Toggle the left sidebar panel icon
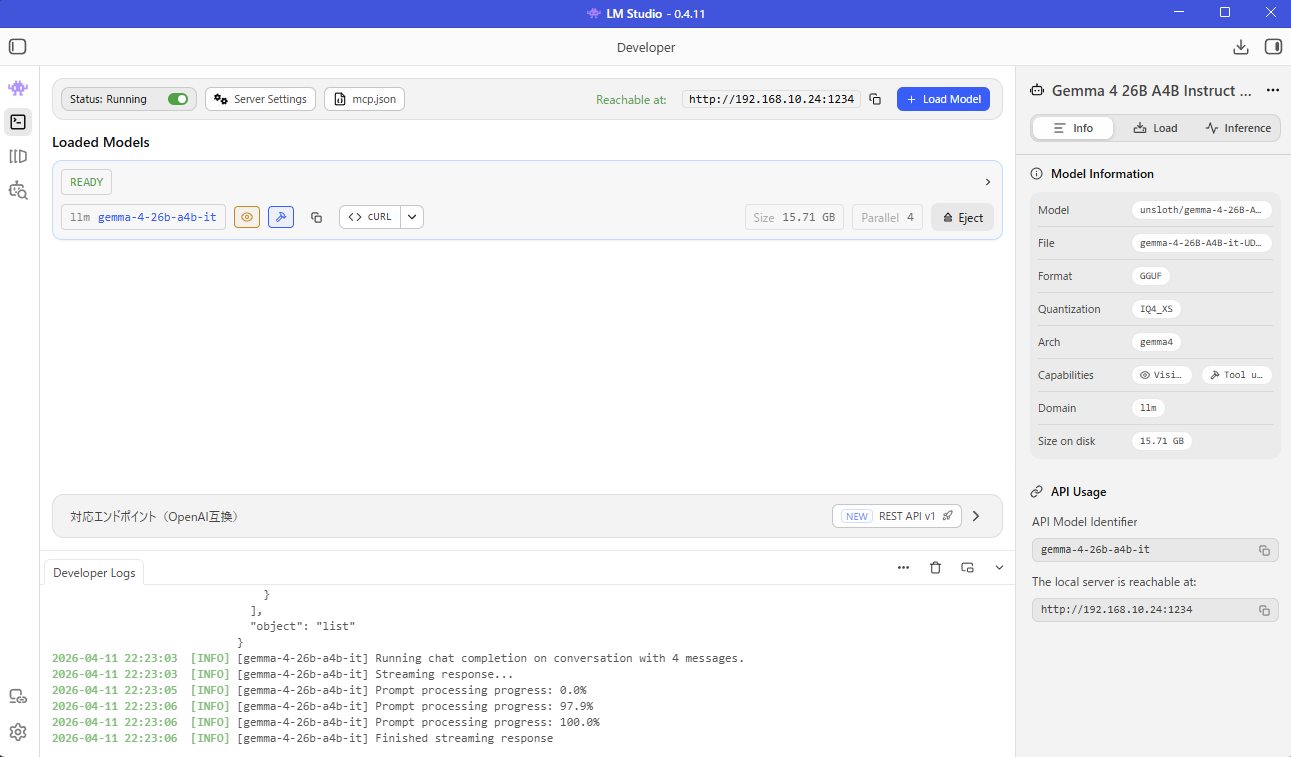 [18, 47]
